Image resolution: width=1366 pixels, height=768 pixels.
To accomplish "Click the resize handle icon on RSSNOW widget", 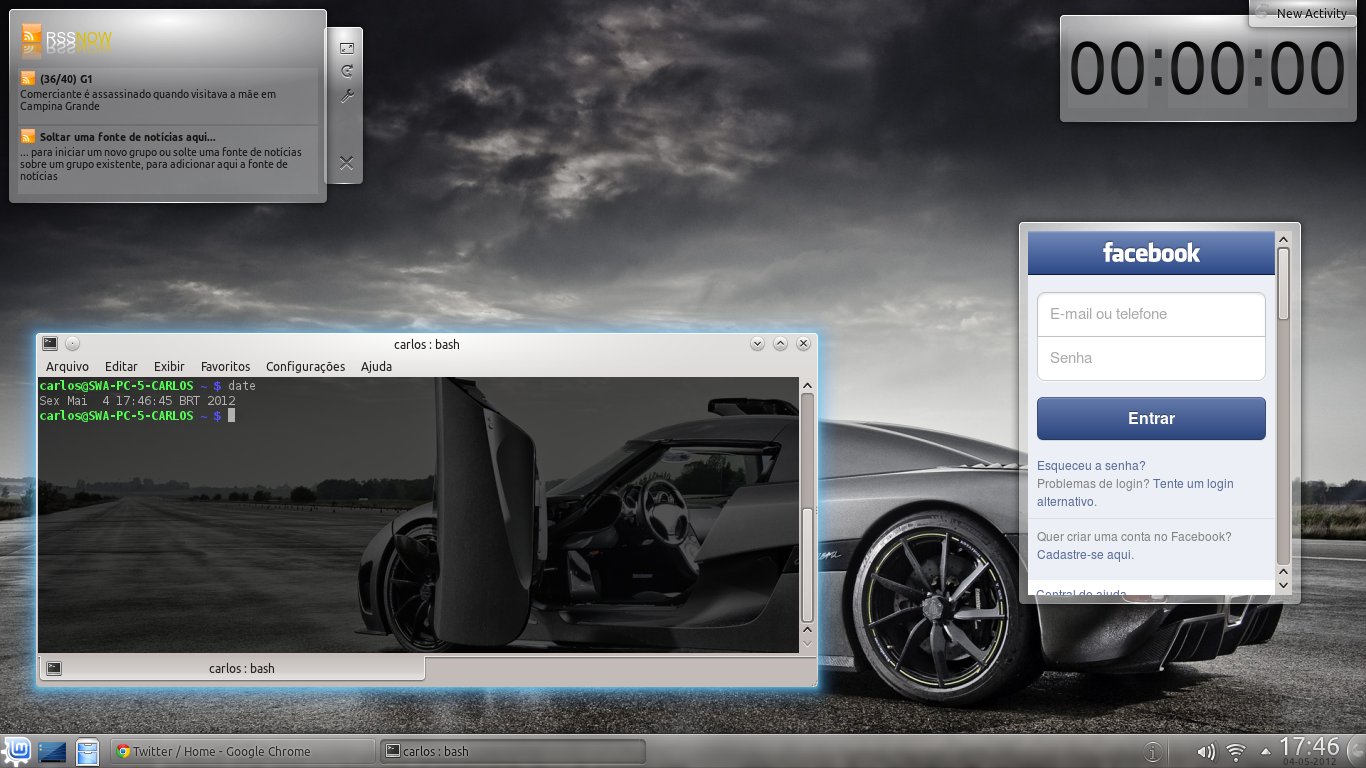I will pyautogui.click(x=346, y=48).
